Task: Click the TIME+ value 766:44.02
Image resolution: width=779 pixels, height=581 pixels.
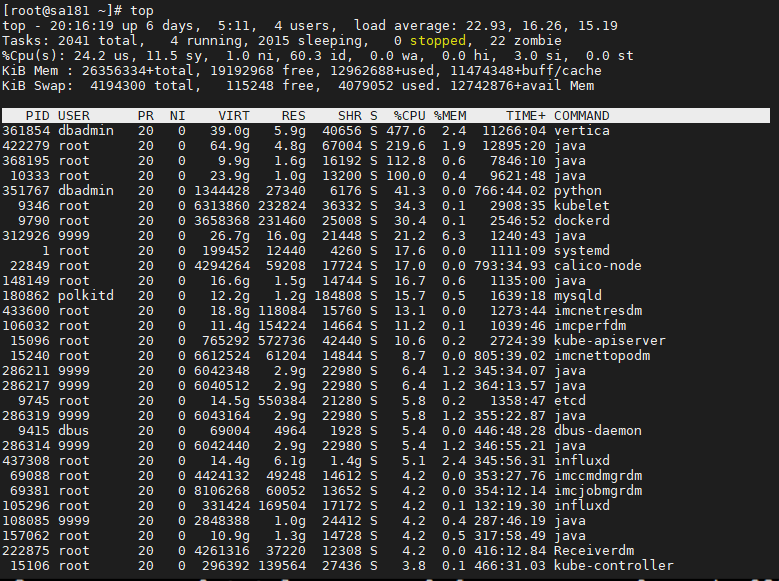Action: [x=510, y=190]
